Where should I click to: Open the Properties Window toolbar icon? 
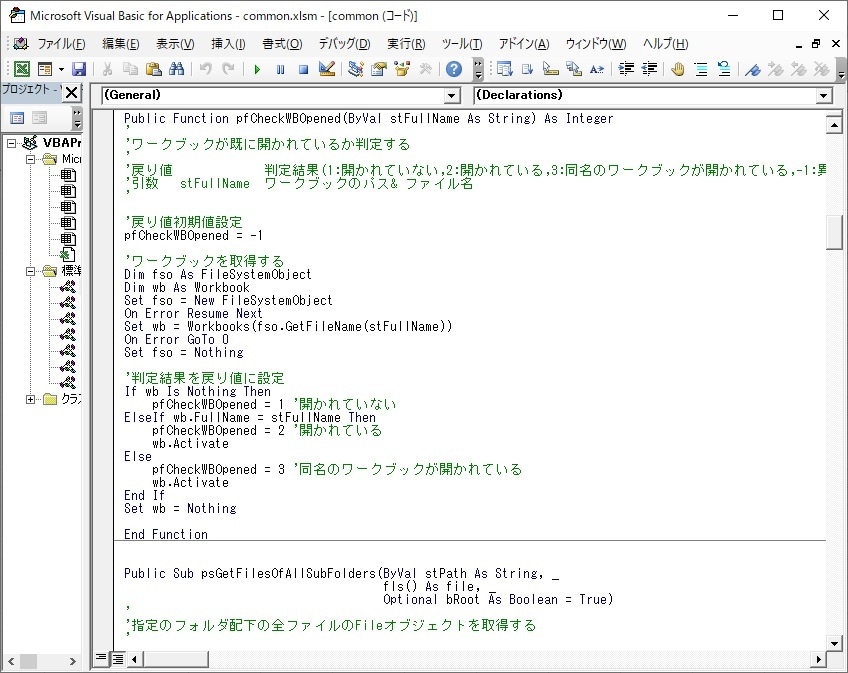click(x=379, y=69)
